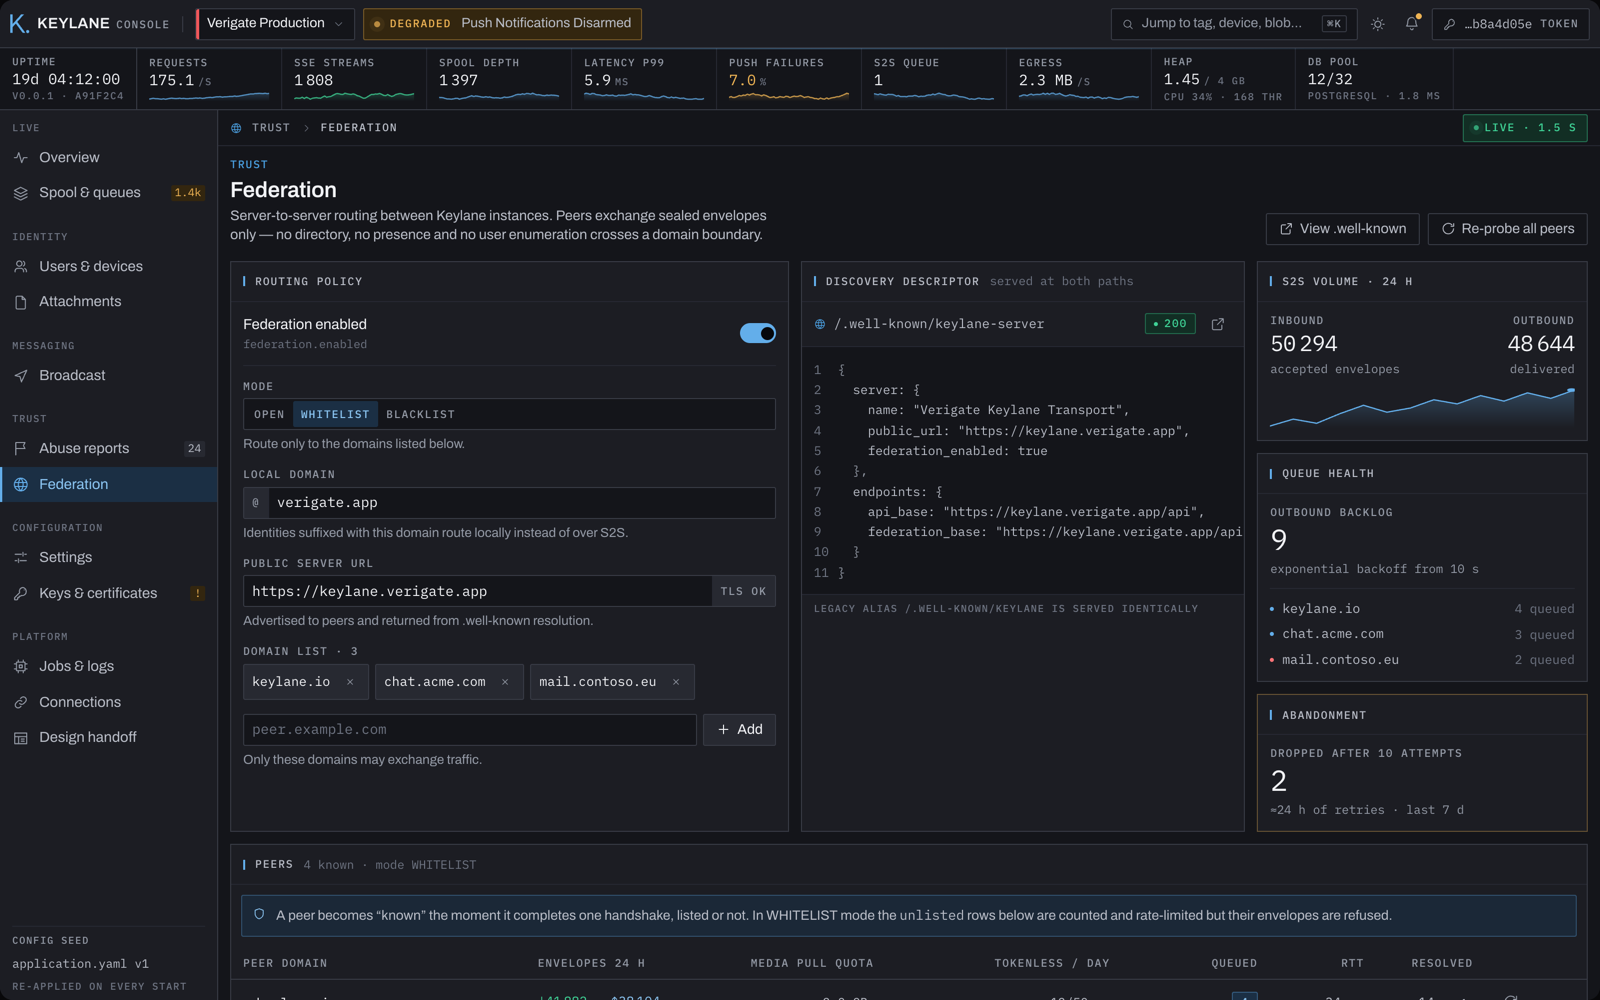Viewport: 1600px width, 1000px height.
Task: Toggle the LIVE refresh indicator
Action: [1525, 128]
